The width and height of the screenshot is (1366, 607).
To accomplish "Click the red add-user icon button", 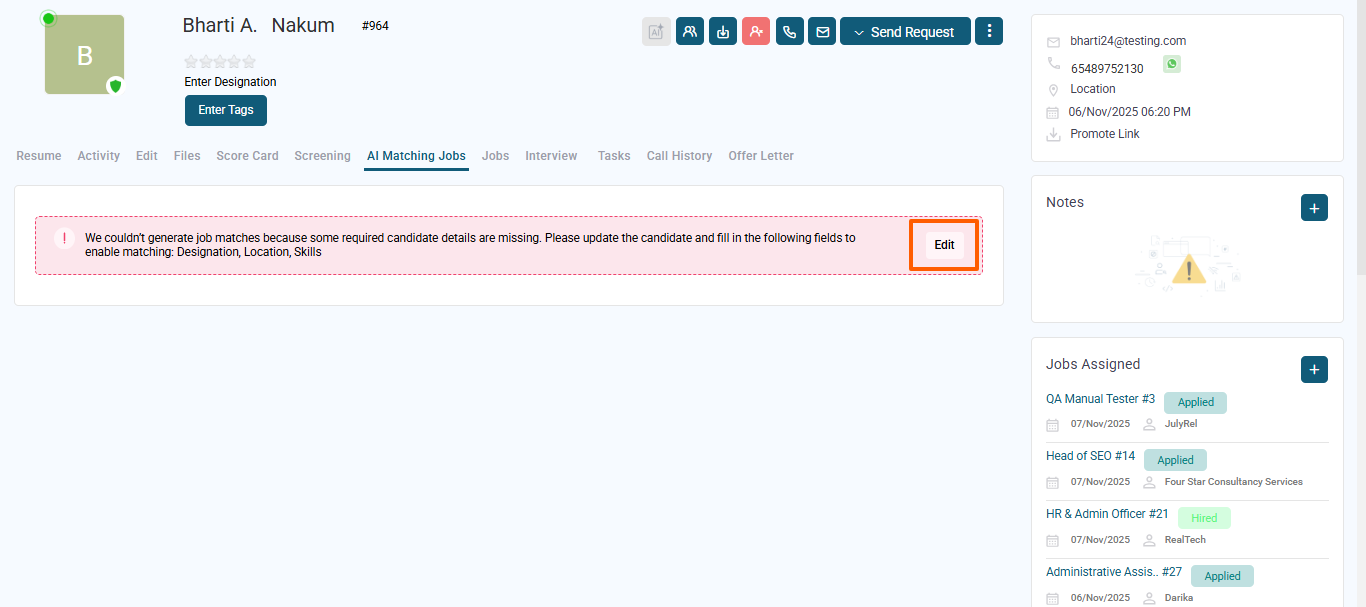I will coord(756,32).
